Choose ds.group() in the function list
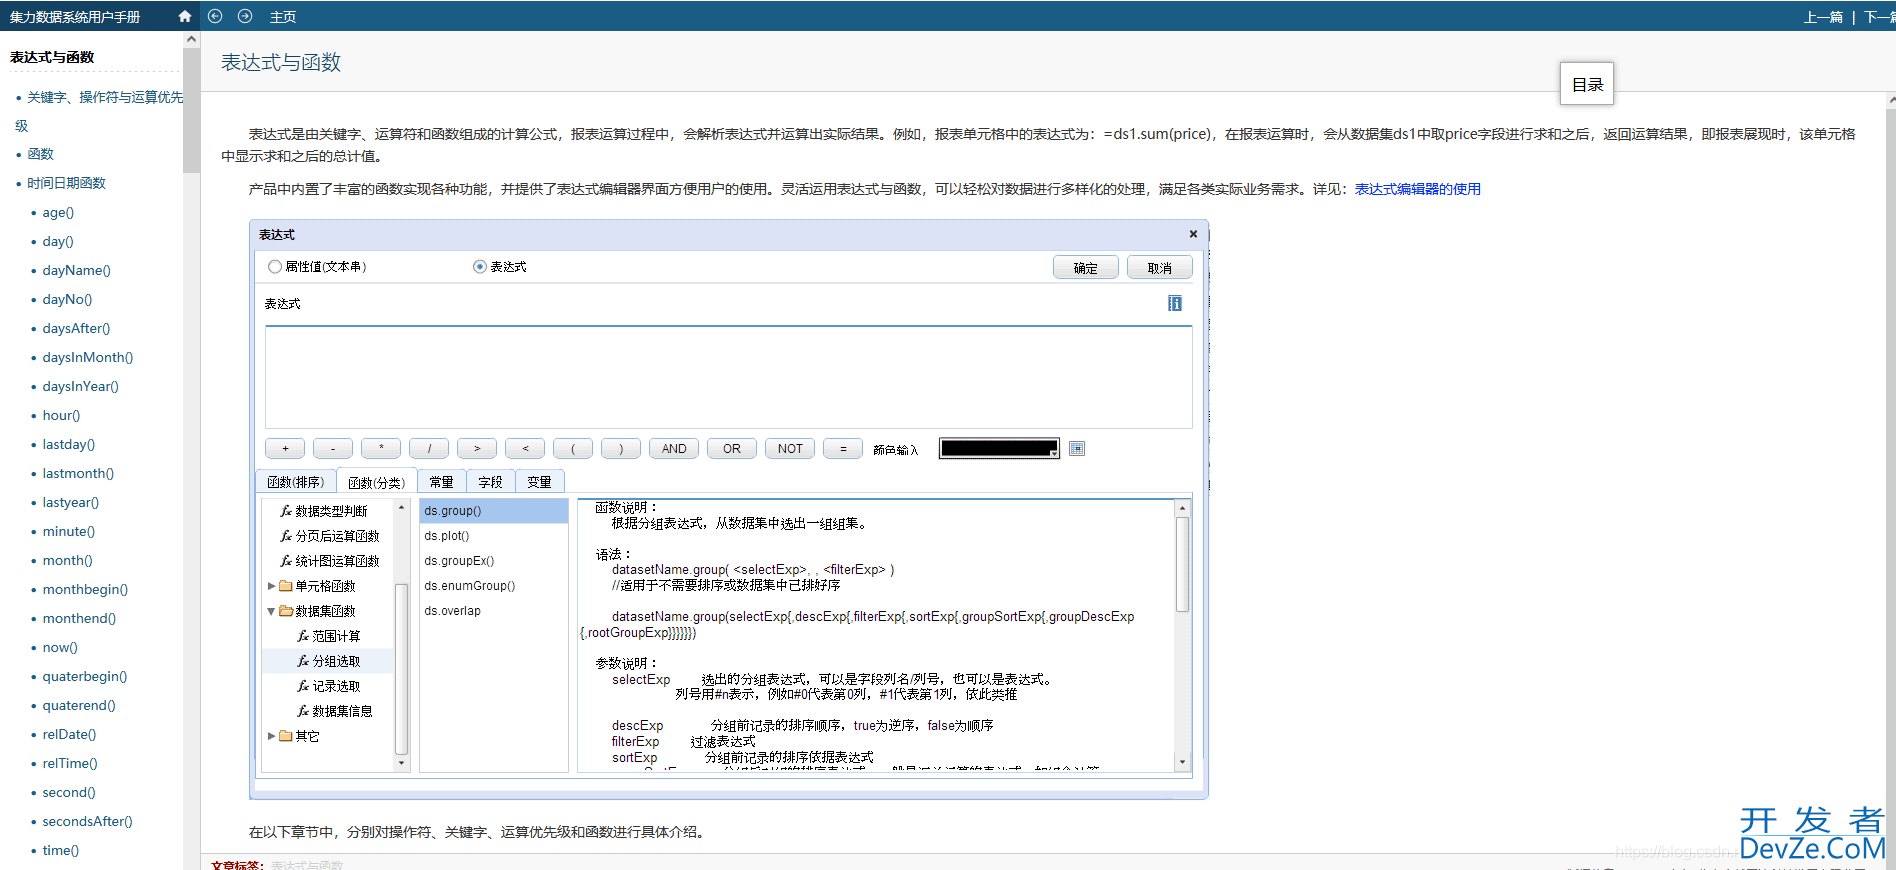The image size is (1896, 870). pos(494,511)
